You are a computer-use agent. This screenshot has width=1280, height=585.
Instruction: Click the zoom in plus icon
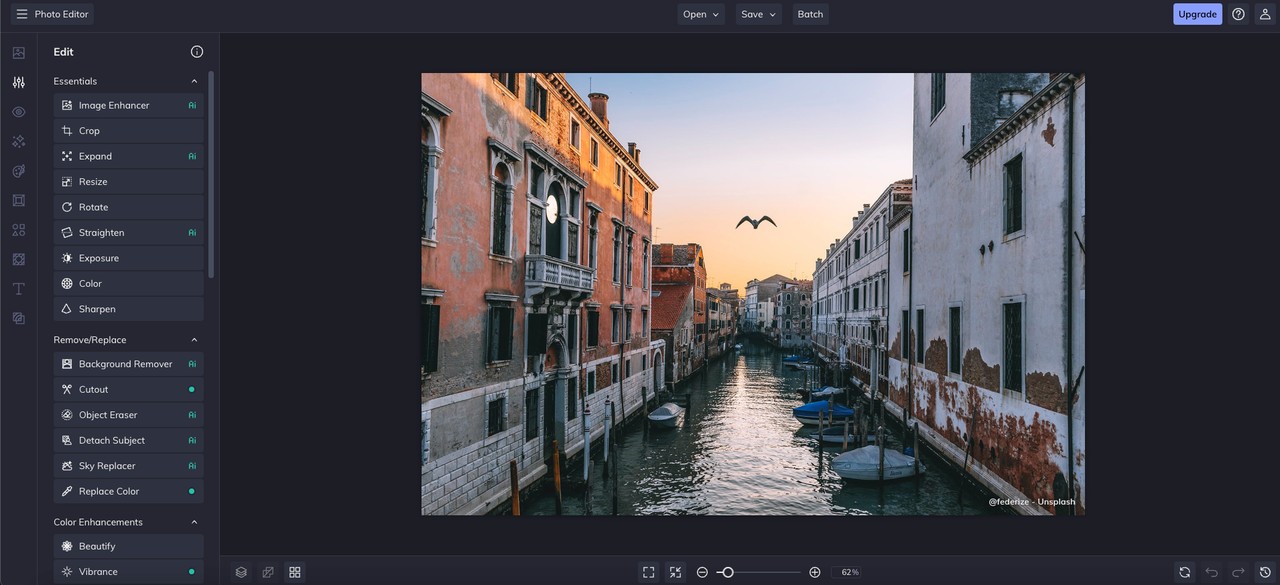pyautogui.click(x=815, y=572)
